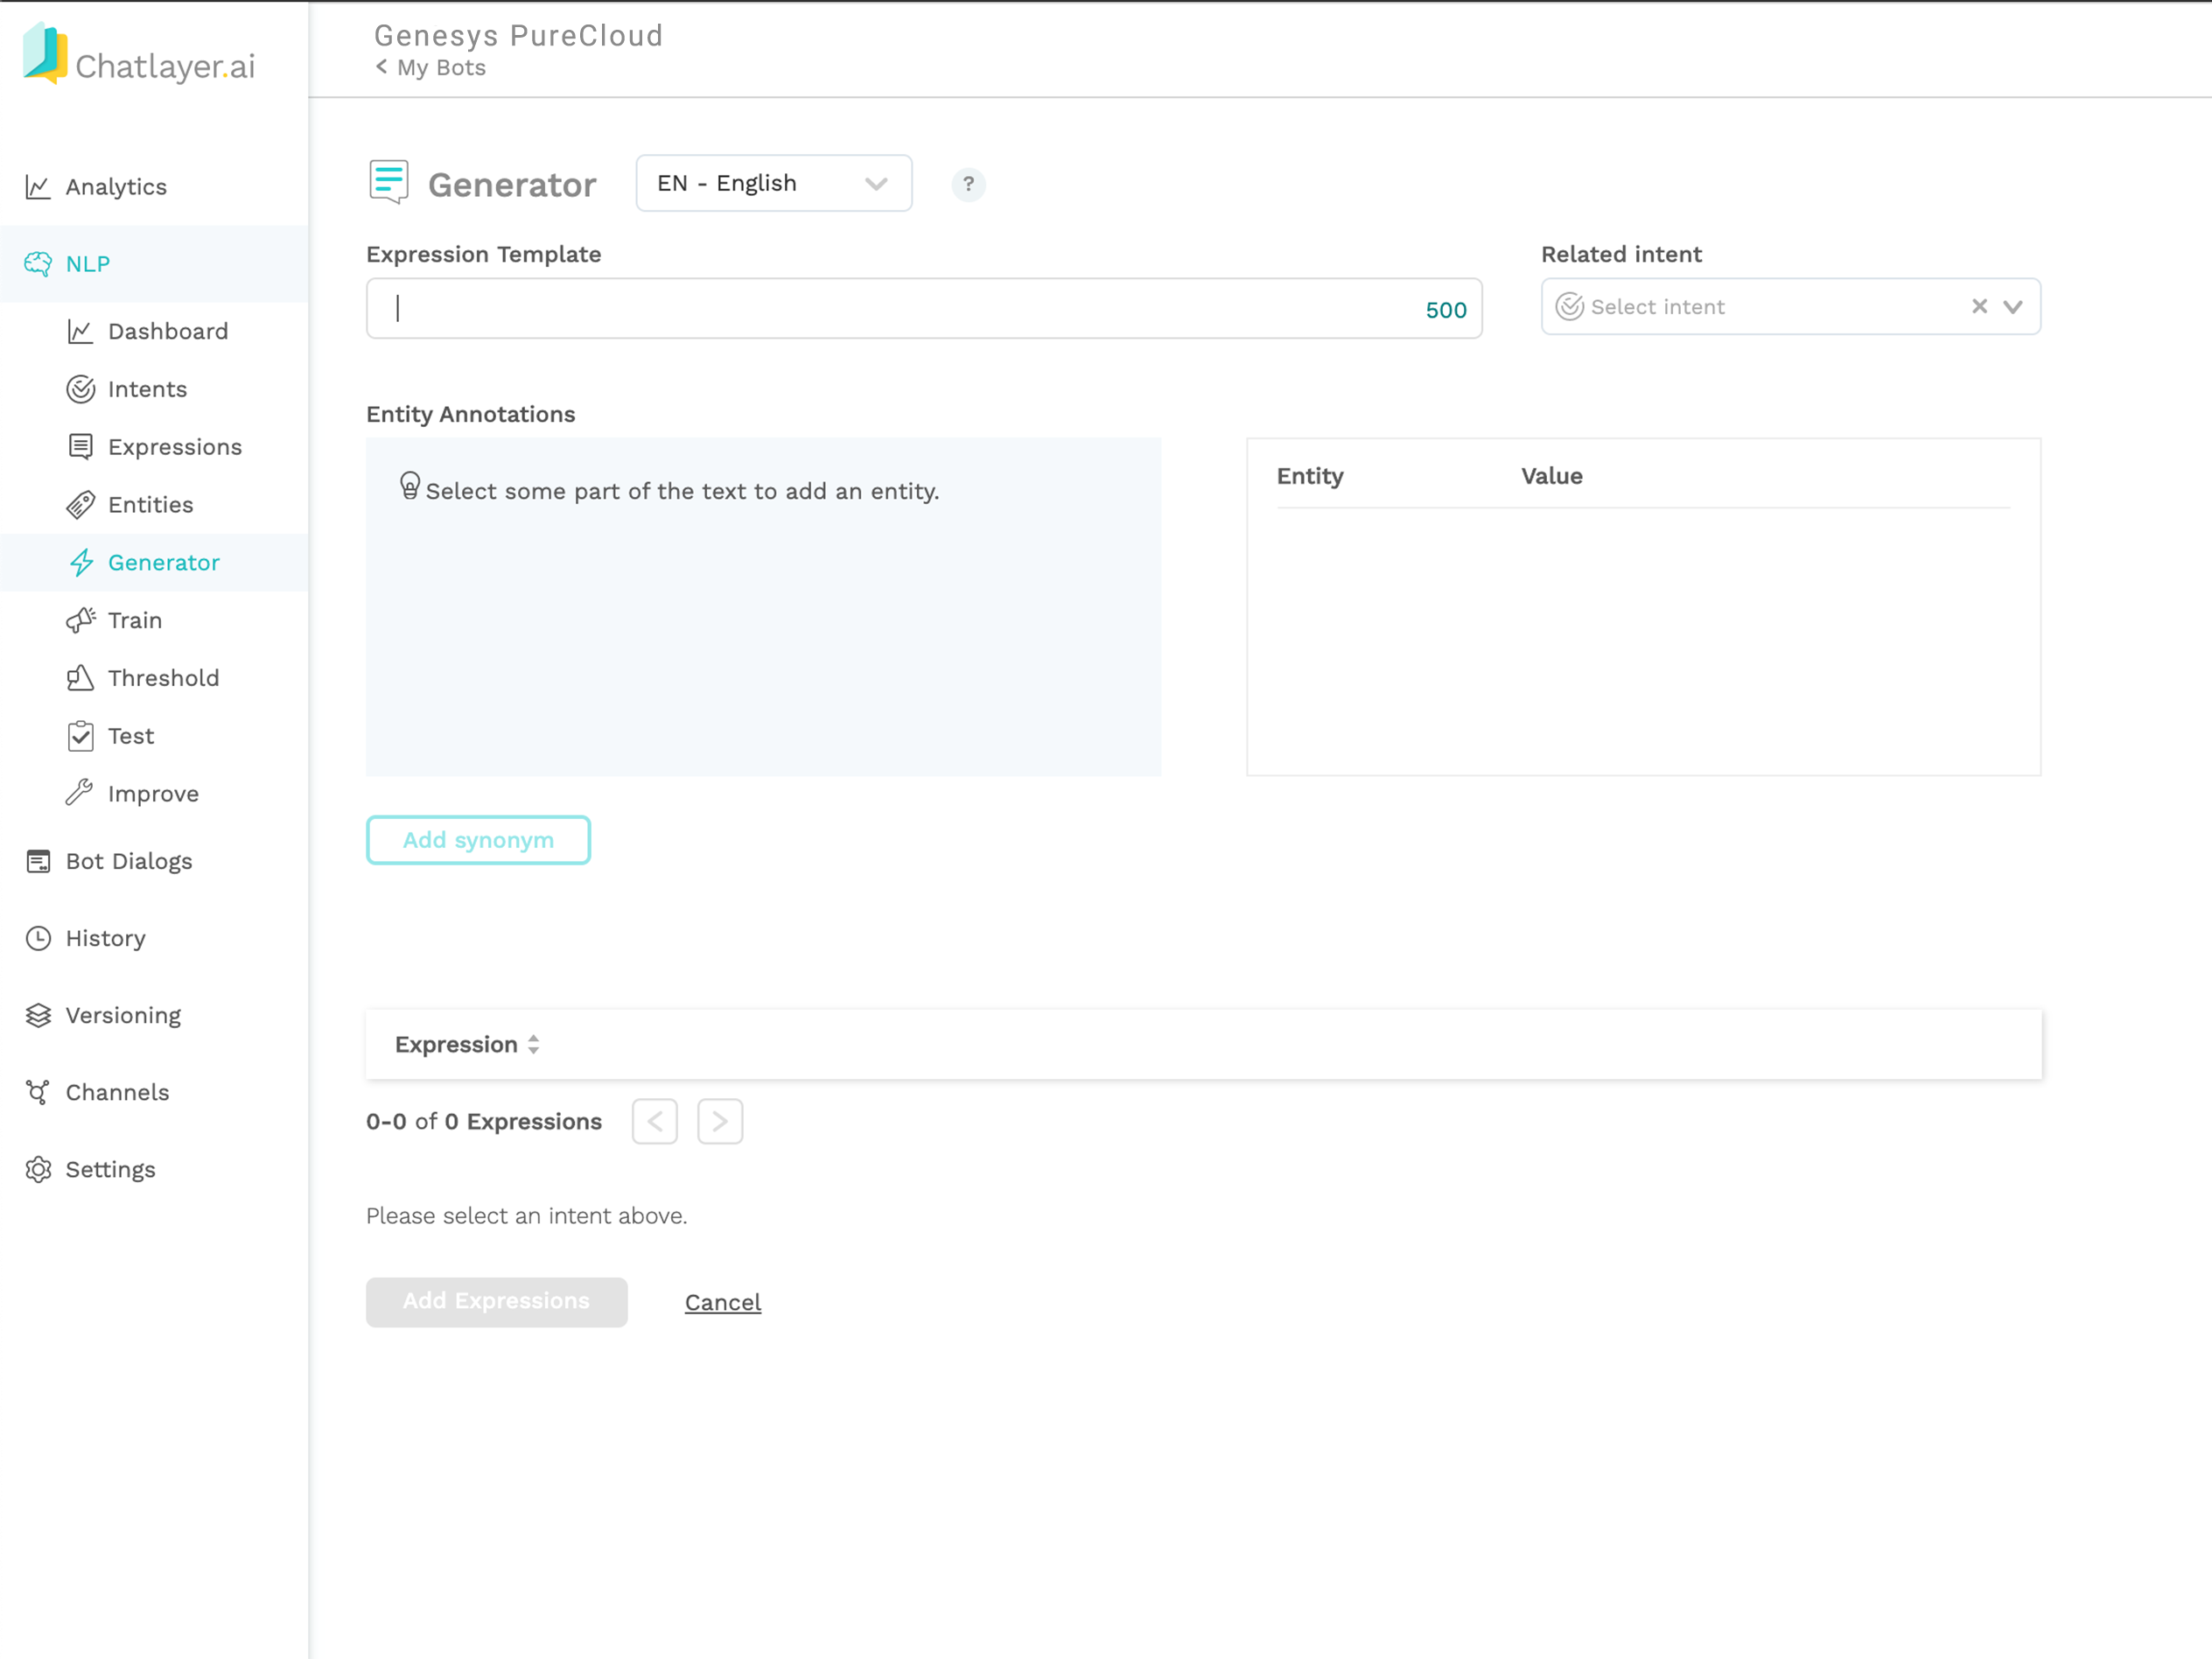Open the Intents submenu item
The image size is (2212, 1659).
154,389
